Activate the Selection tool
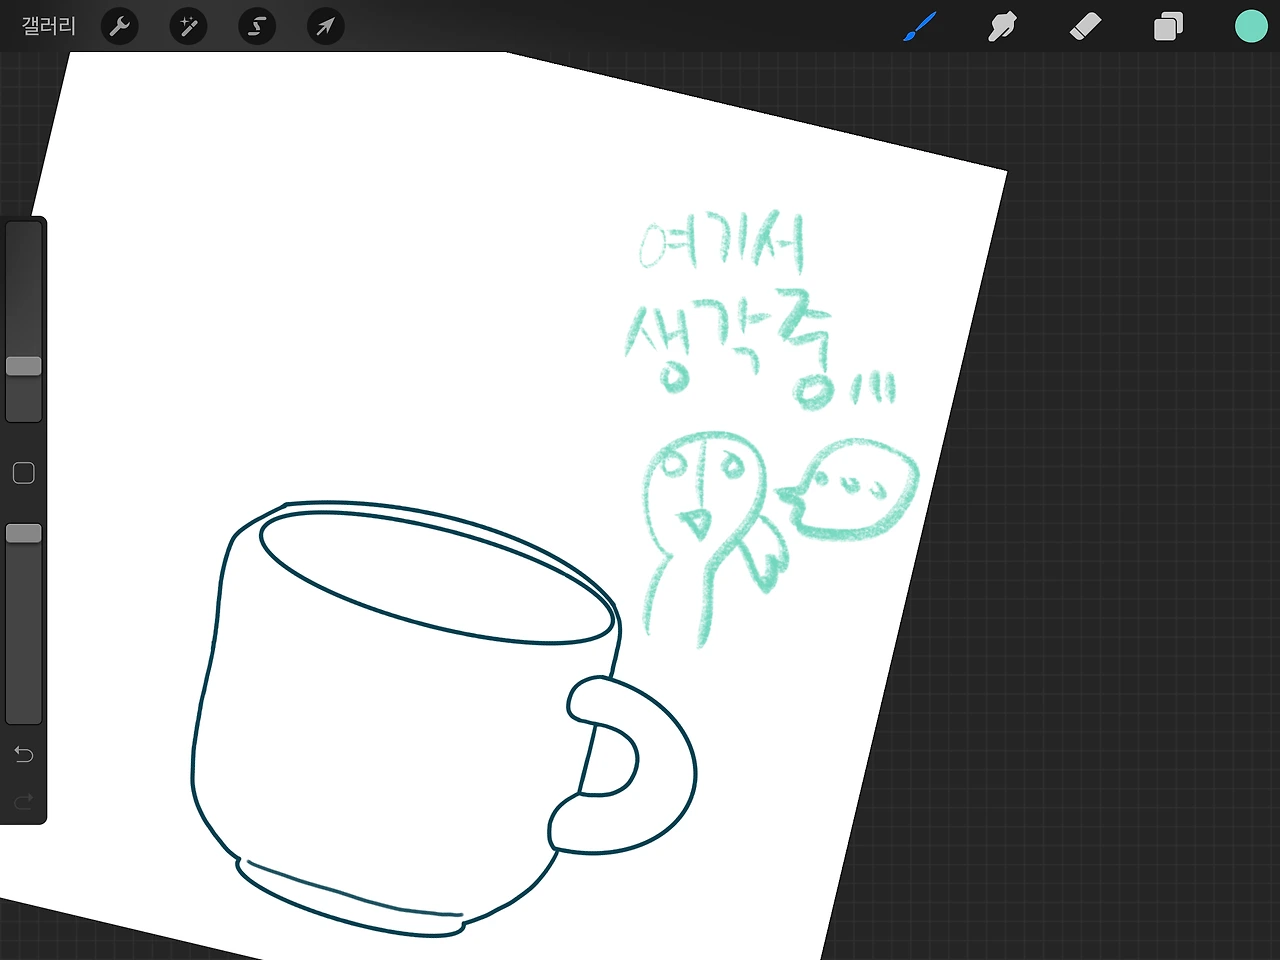 pos(257,26)
